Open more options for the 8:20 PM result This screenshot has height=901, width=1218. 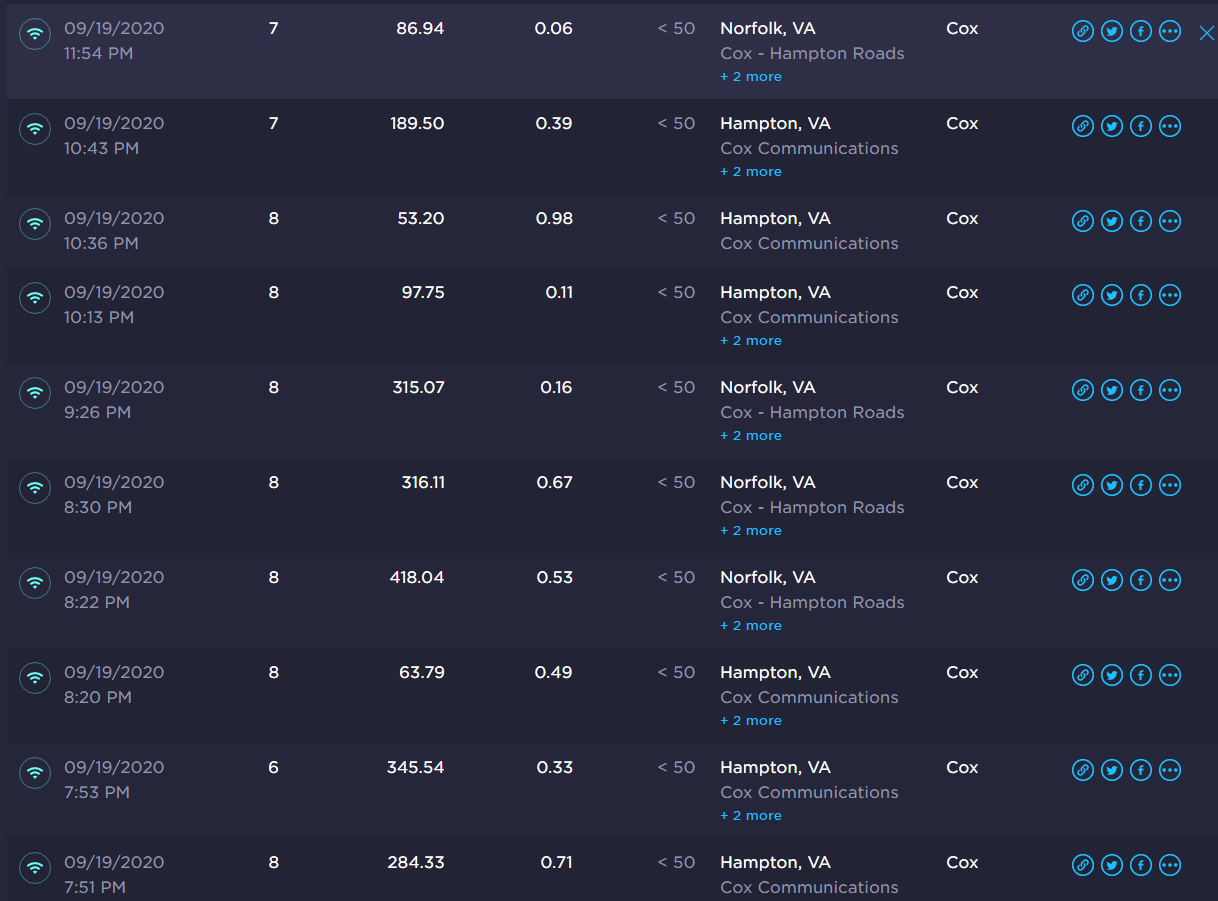click(x=1170, y=676)
